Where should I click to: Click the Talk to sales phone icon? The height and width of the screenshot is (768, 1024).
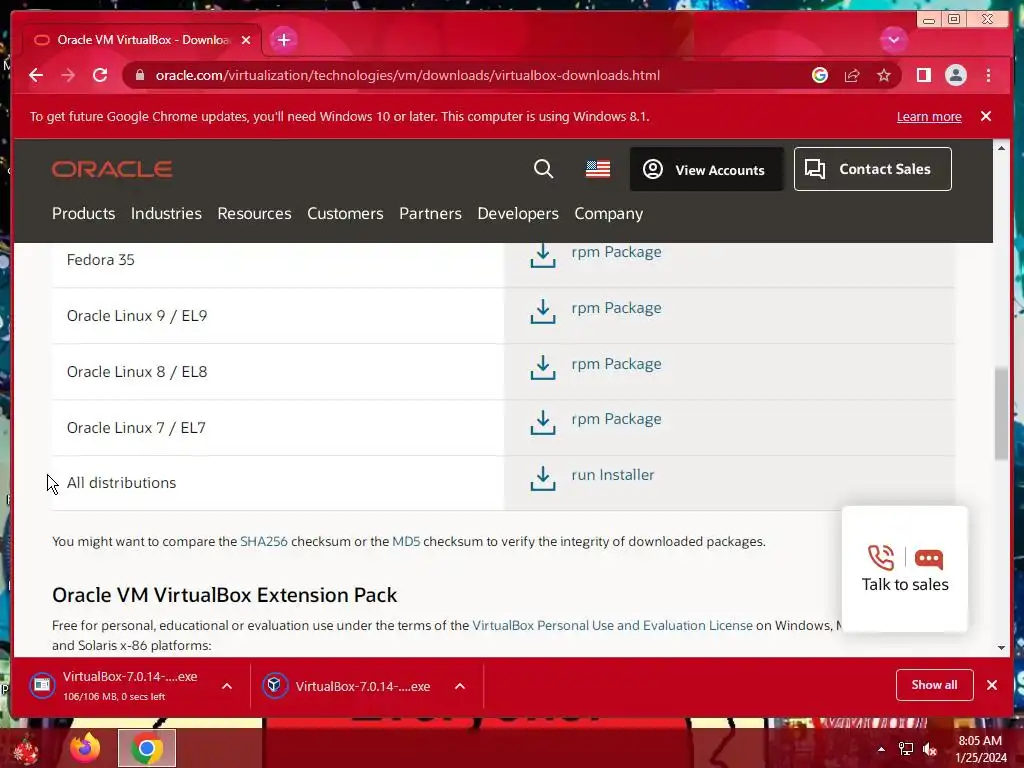(881, 558)
